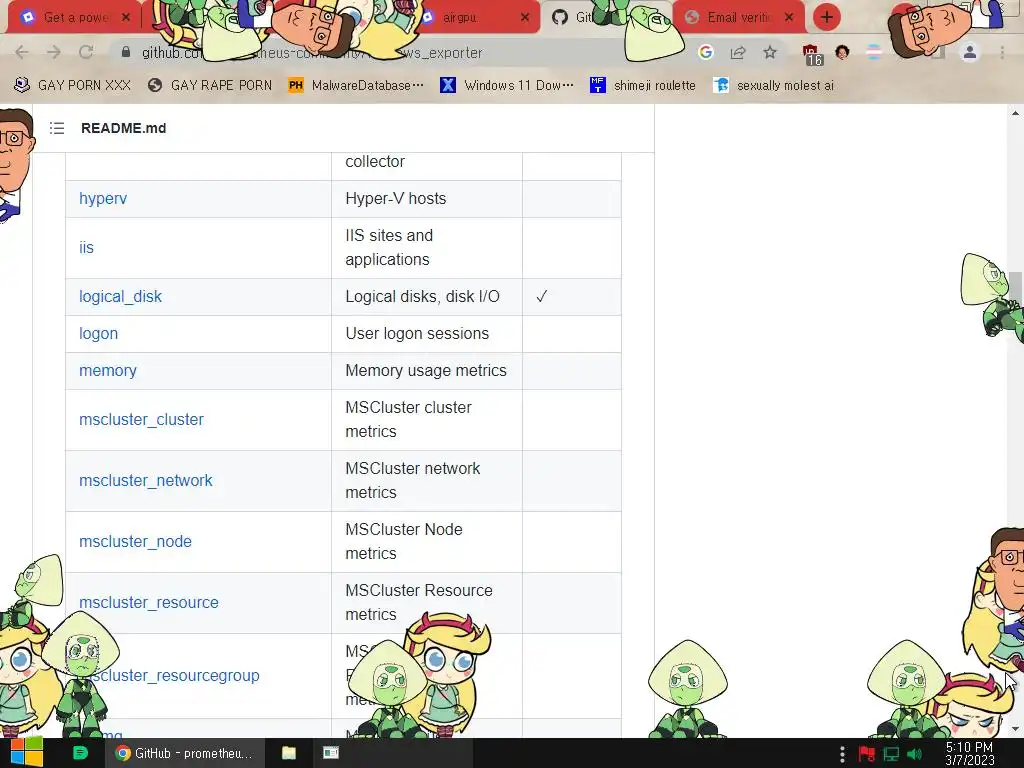
Task: Open the logon collector link
Action: 99,334
